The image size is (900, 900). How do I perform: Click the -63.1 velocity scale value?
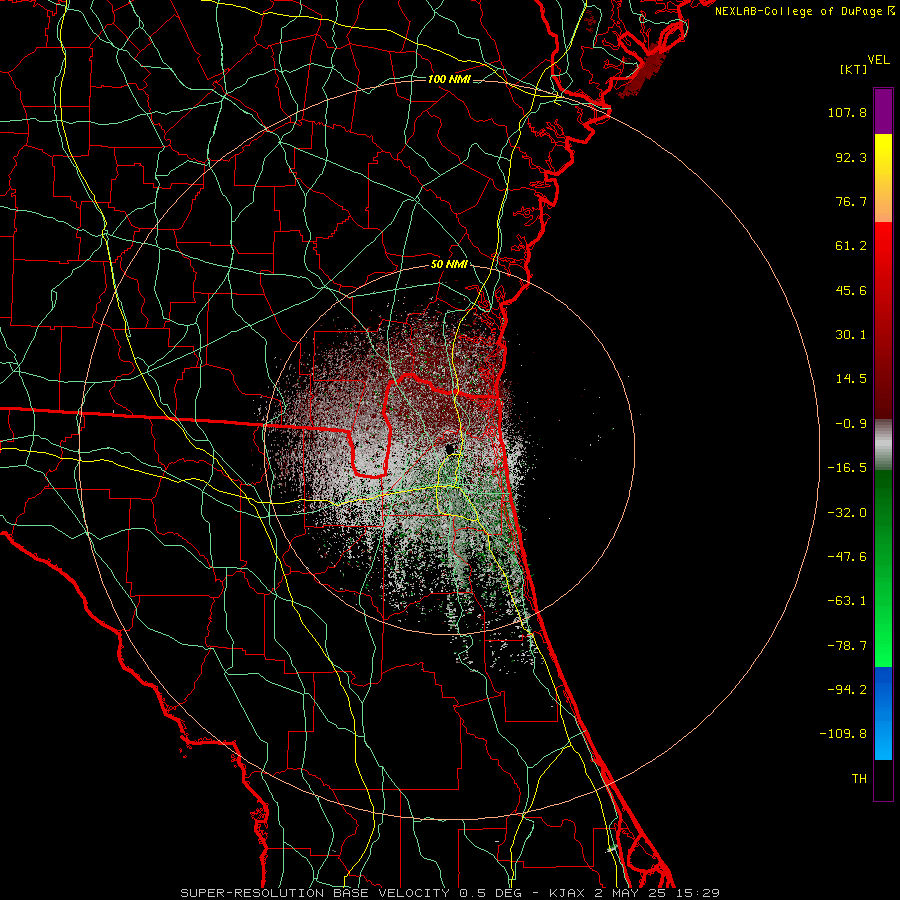click(x=847, y=601)
